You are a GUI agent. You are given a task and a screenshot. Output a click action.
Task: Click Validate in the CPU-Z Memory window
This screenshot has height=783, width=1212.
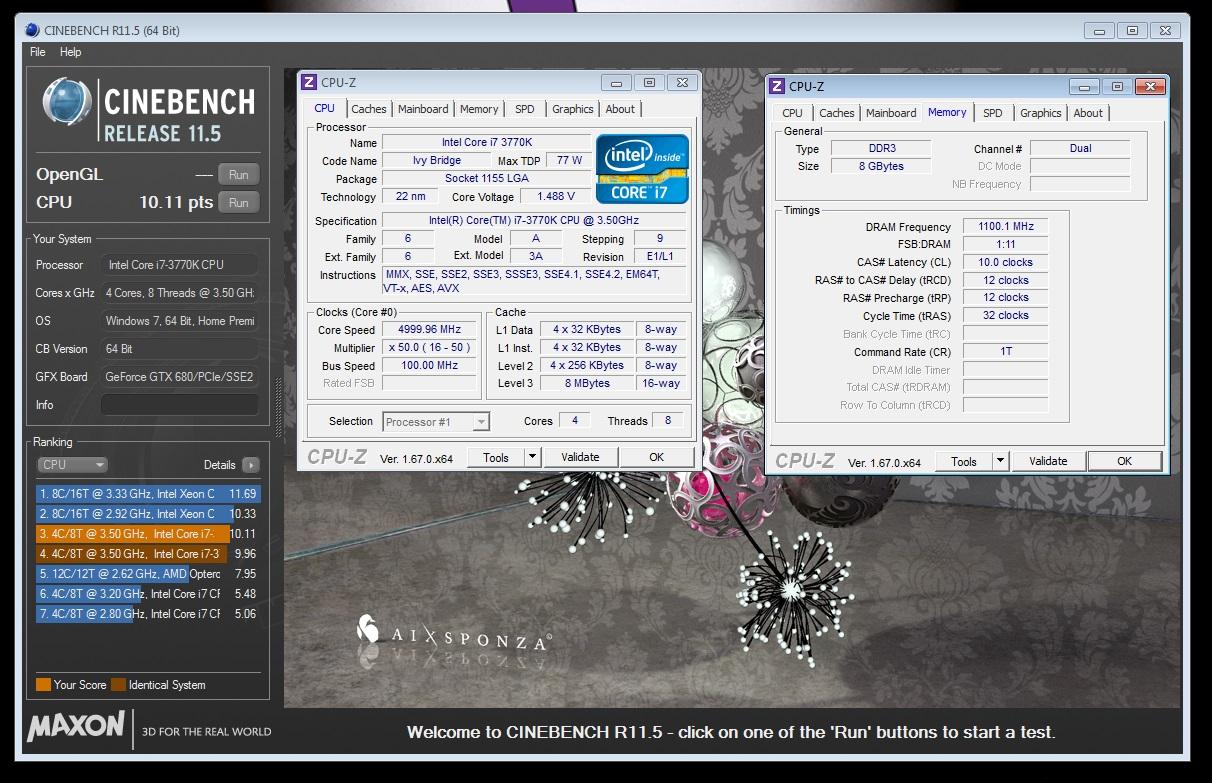[1048, 461]
